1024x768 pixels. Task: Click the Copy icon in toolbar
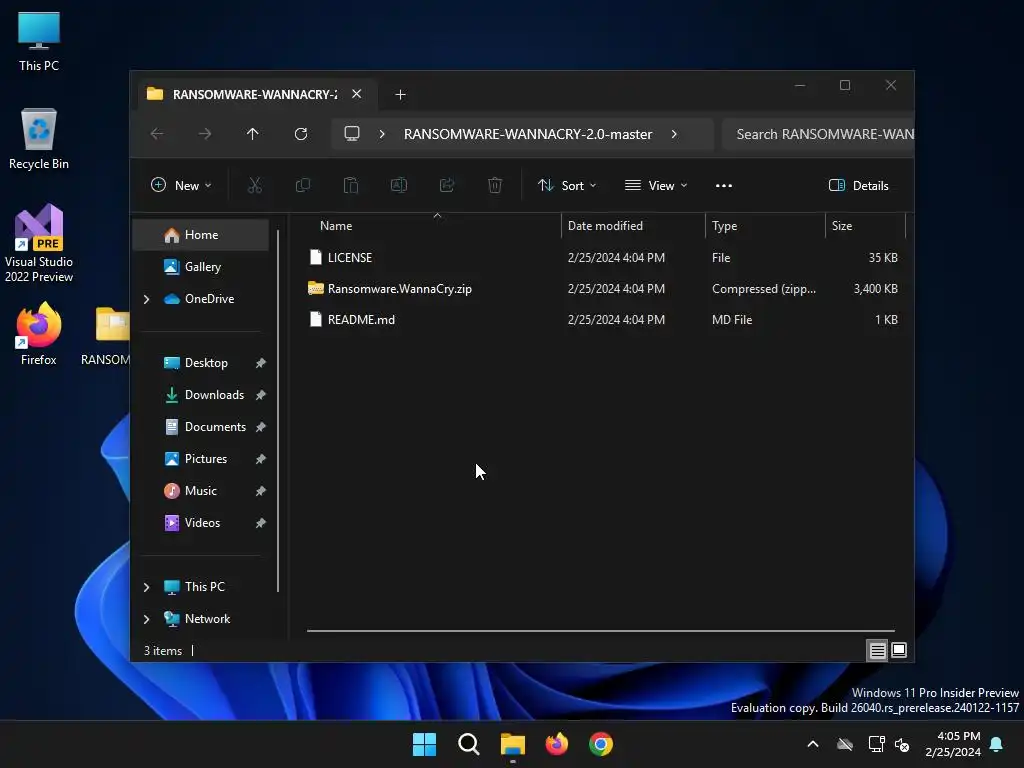[302, 185]
